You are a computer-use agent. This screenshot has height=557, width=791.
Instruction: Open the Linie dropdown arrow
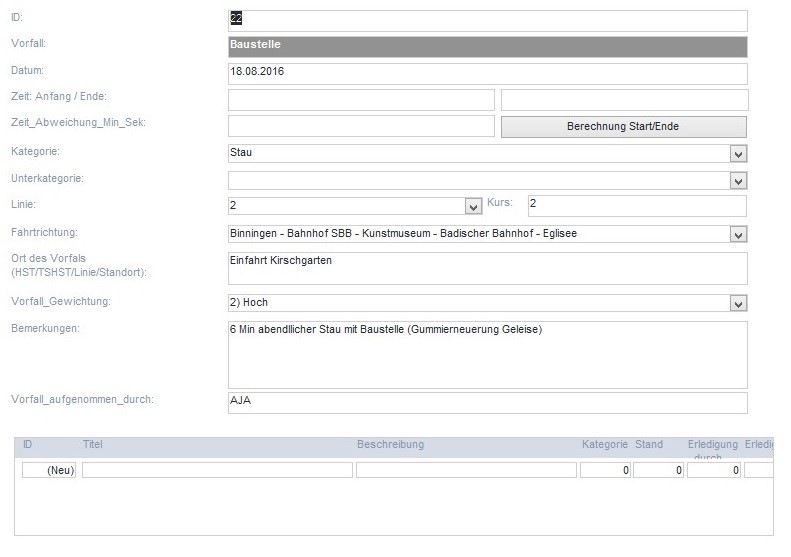click(473, 207)
